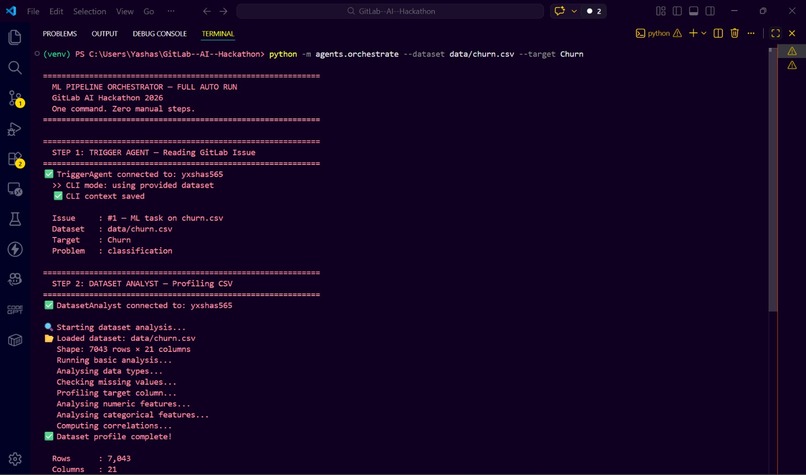Open the Go menu
This screenshot has height=475, width=806.
[x=149, y=11]
